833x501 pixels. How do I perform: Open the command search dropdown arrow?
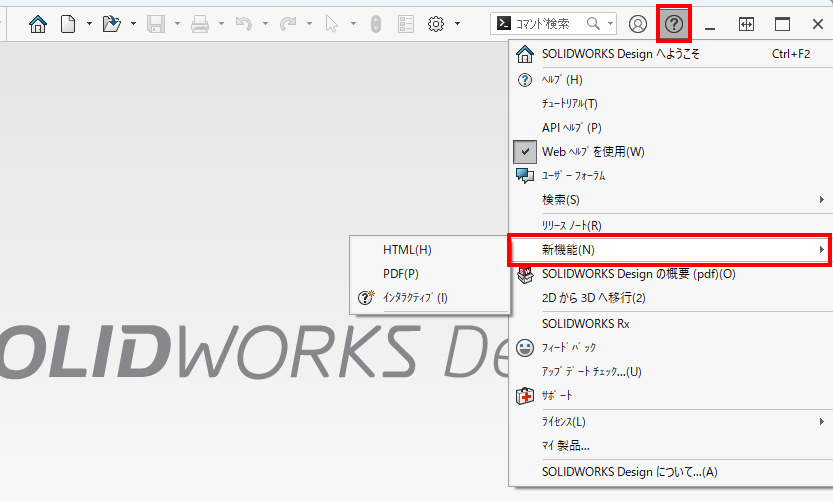click(x=610, y=24)
